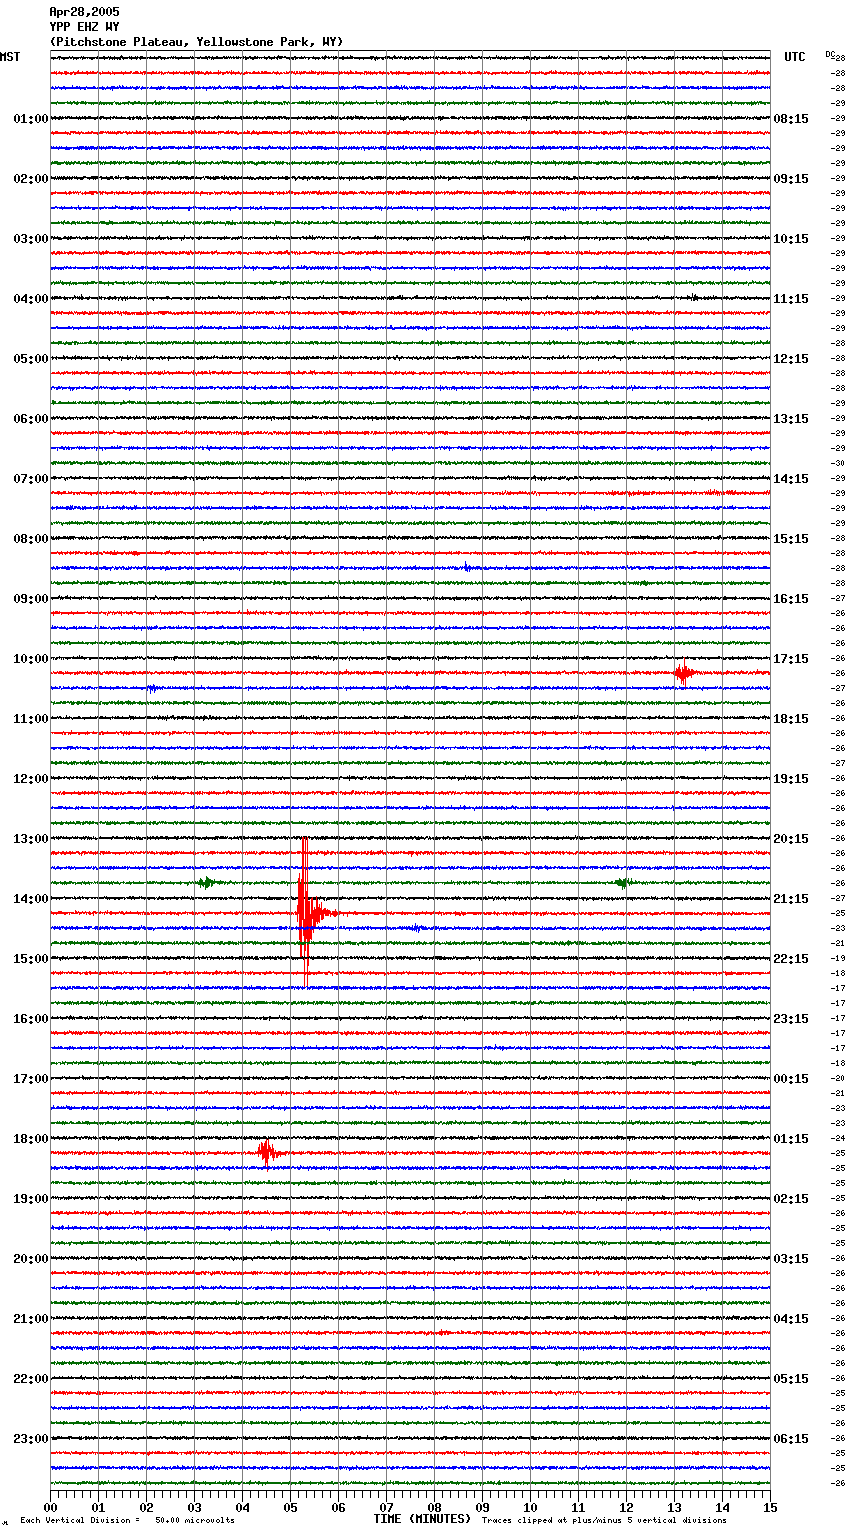Viewport: 850px width, 1534px height.
Task: Click the TIME (MINUTES) axis title
Action: [x=422, y=1519]
